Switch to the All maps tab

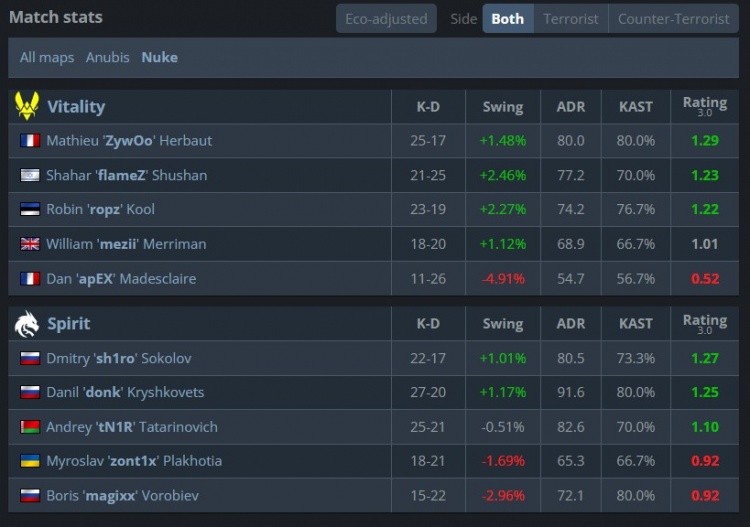47,57
